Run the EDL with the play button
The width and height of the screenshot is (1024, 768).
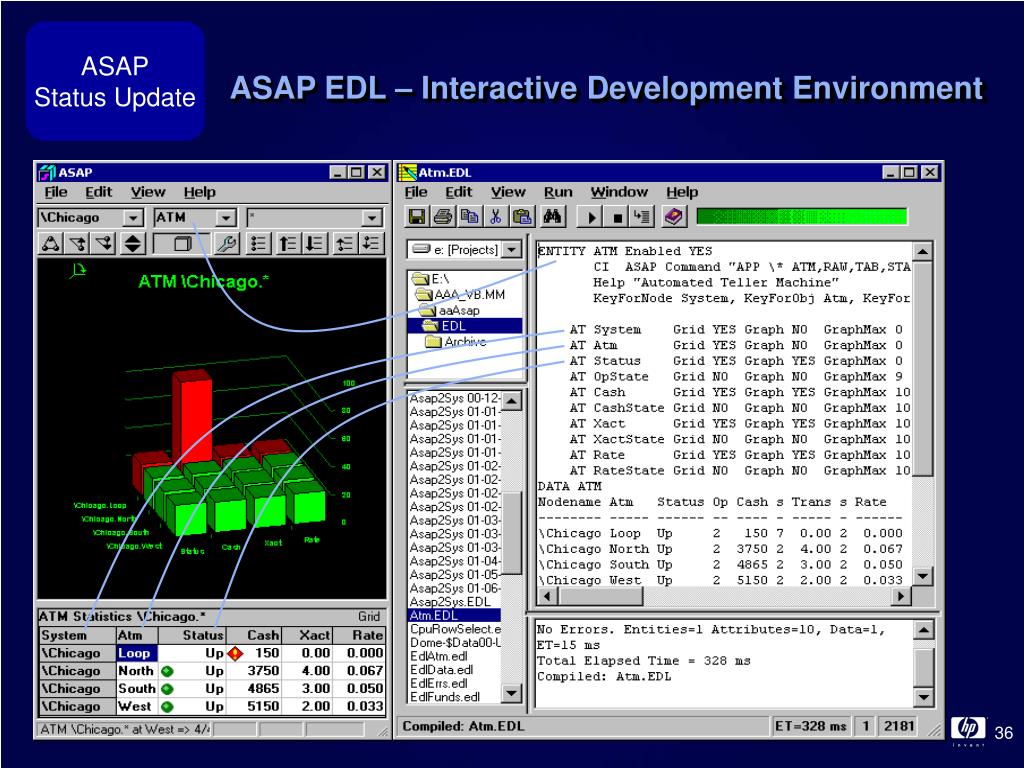coord(592,217)
